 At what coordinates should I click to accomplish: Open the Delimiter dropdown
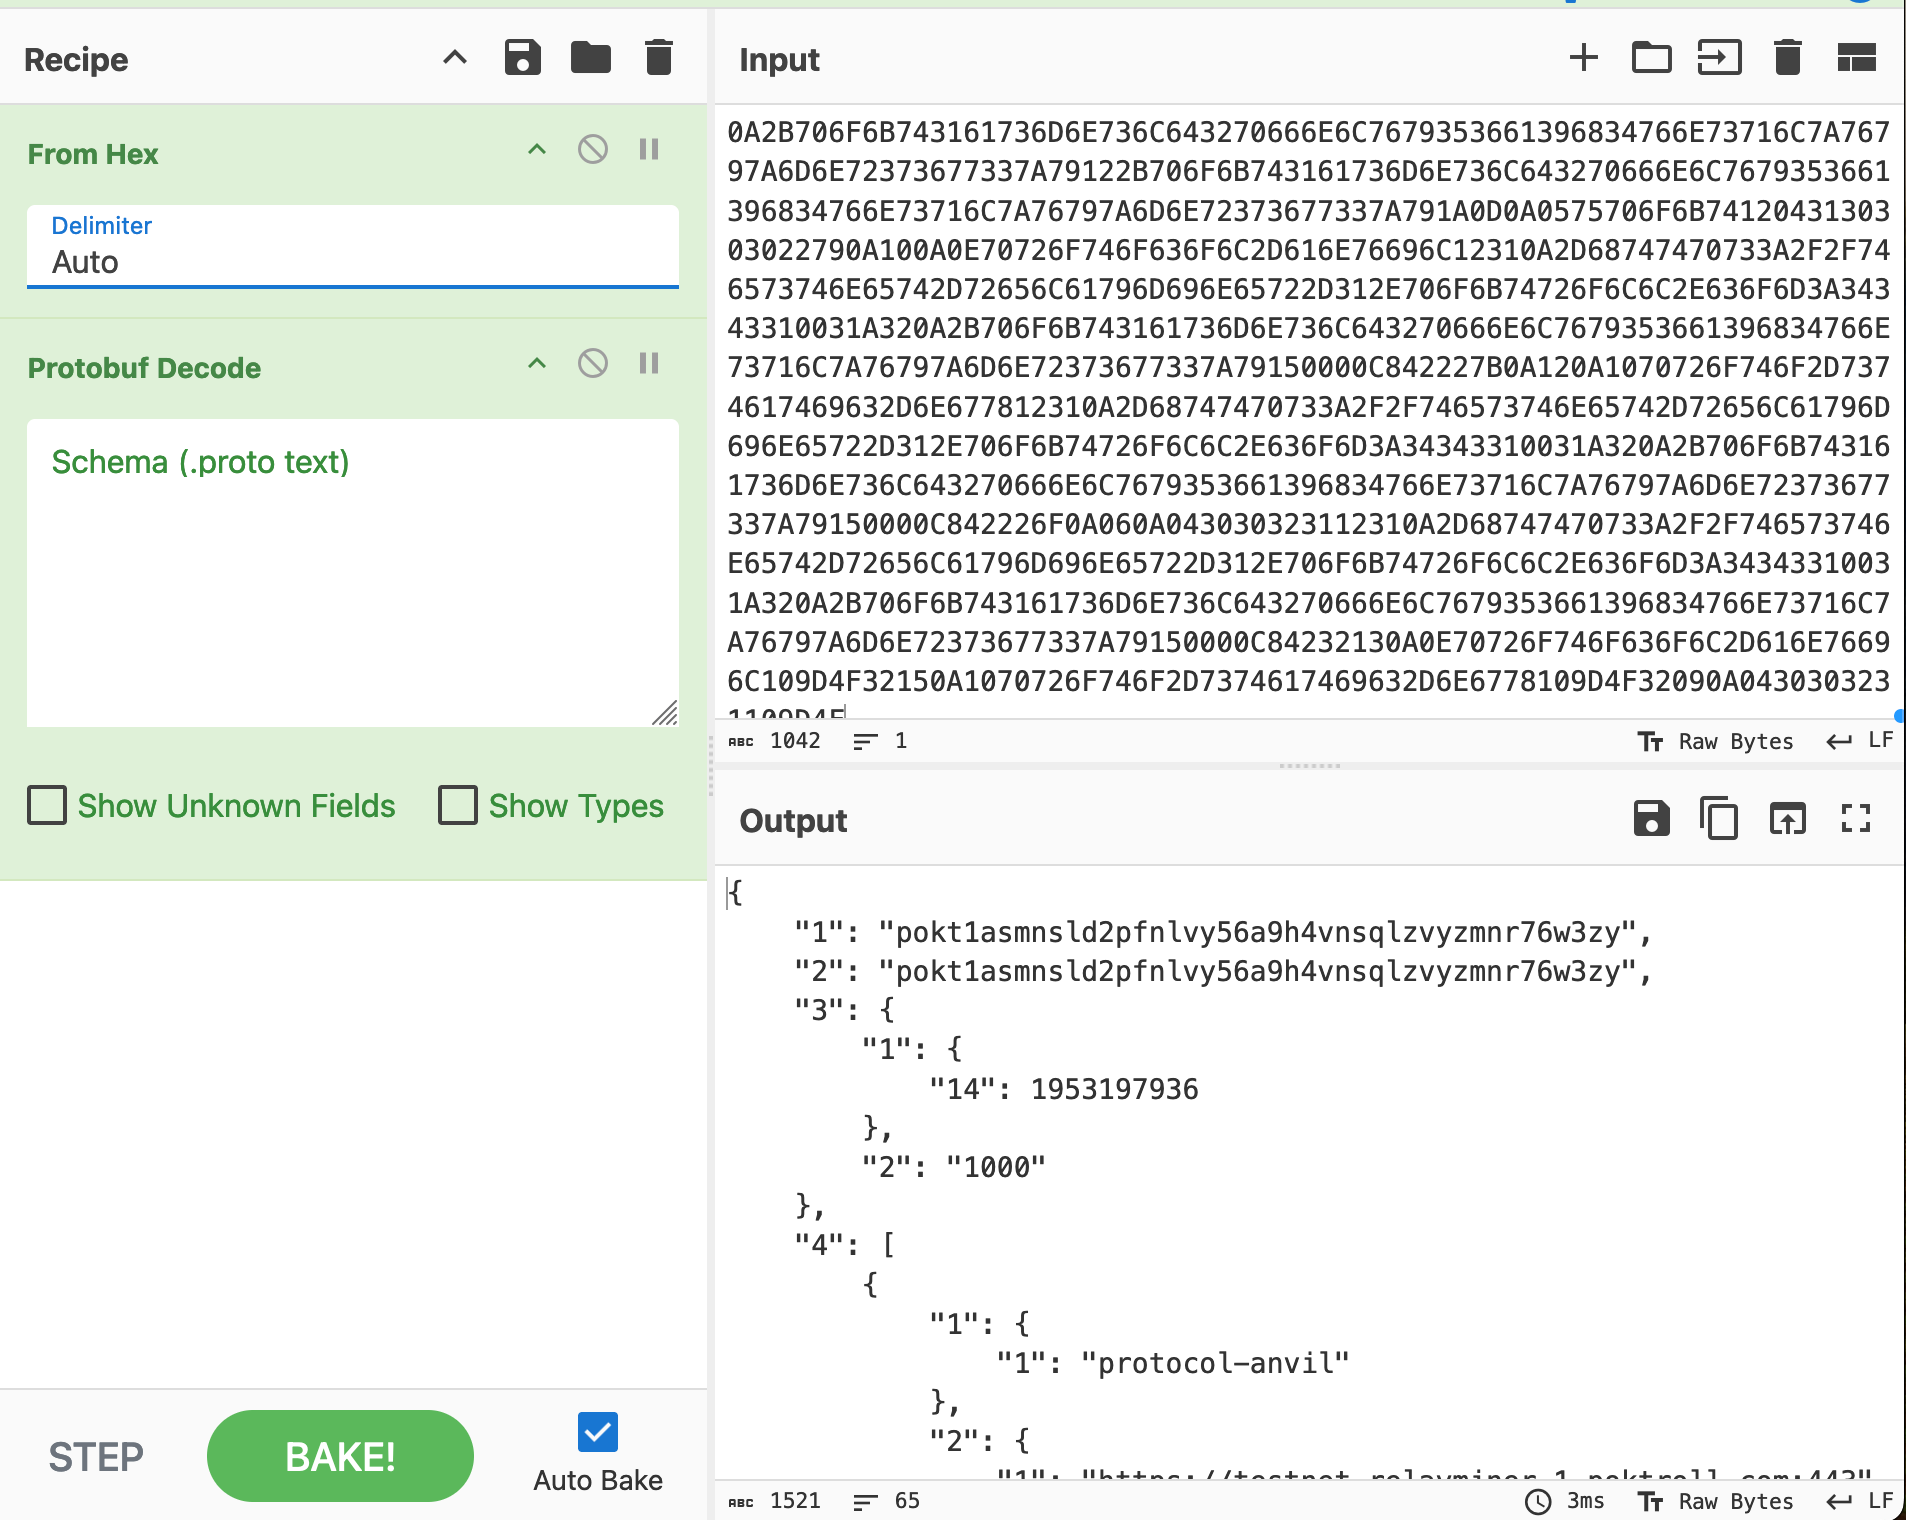tap(352, 247)
